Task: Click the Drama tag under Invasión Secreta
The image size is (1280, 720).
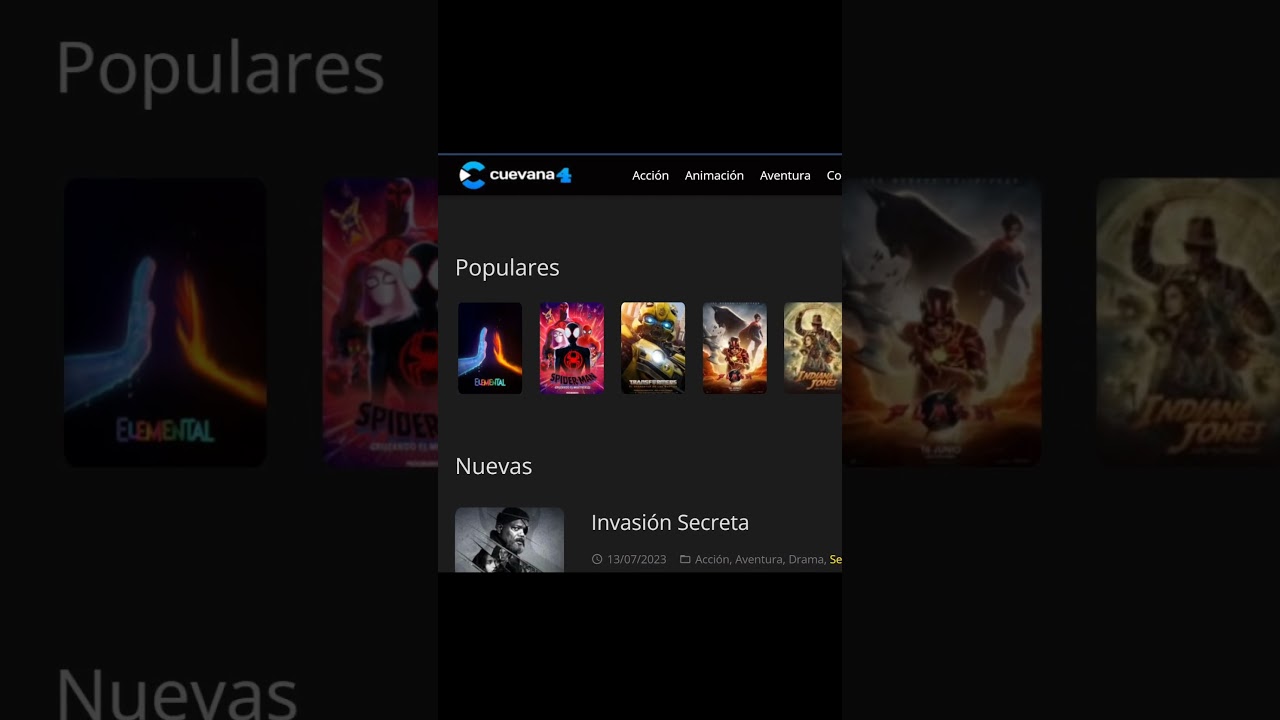Action: tap(806, 559)
